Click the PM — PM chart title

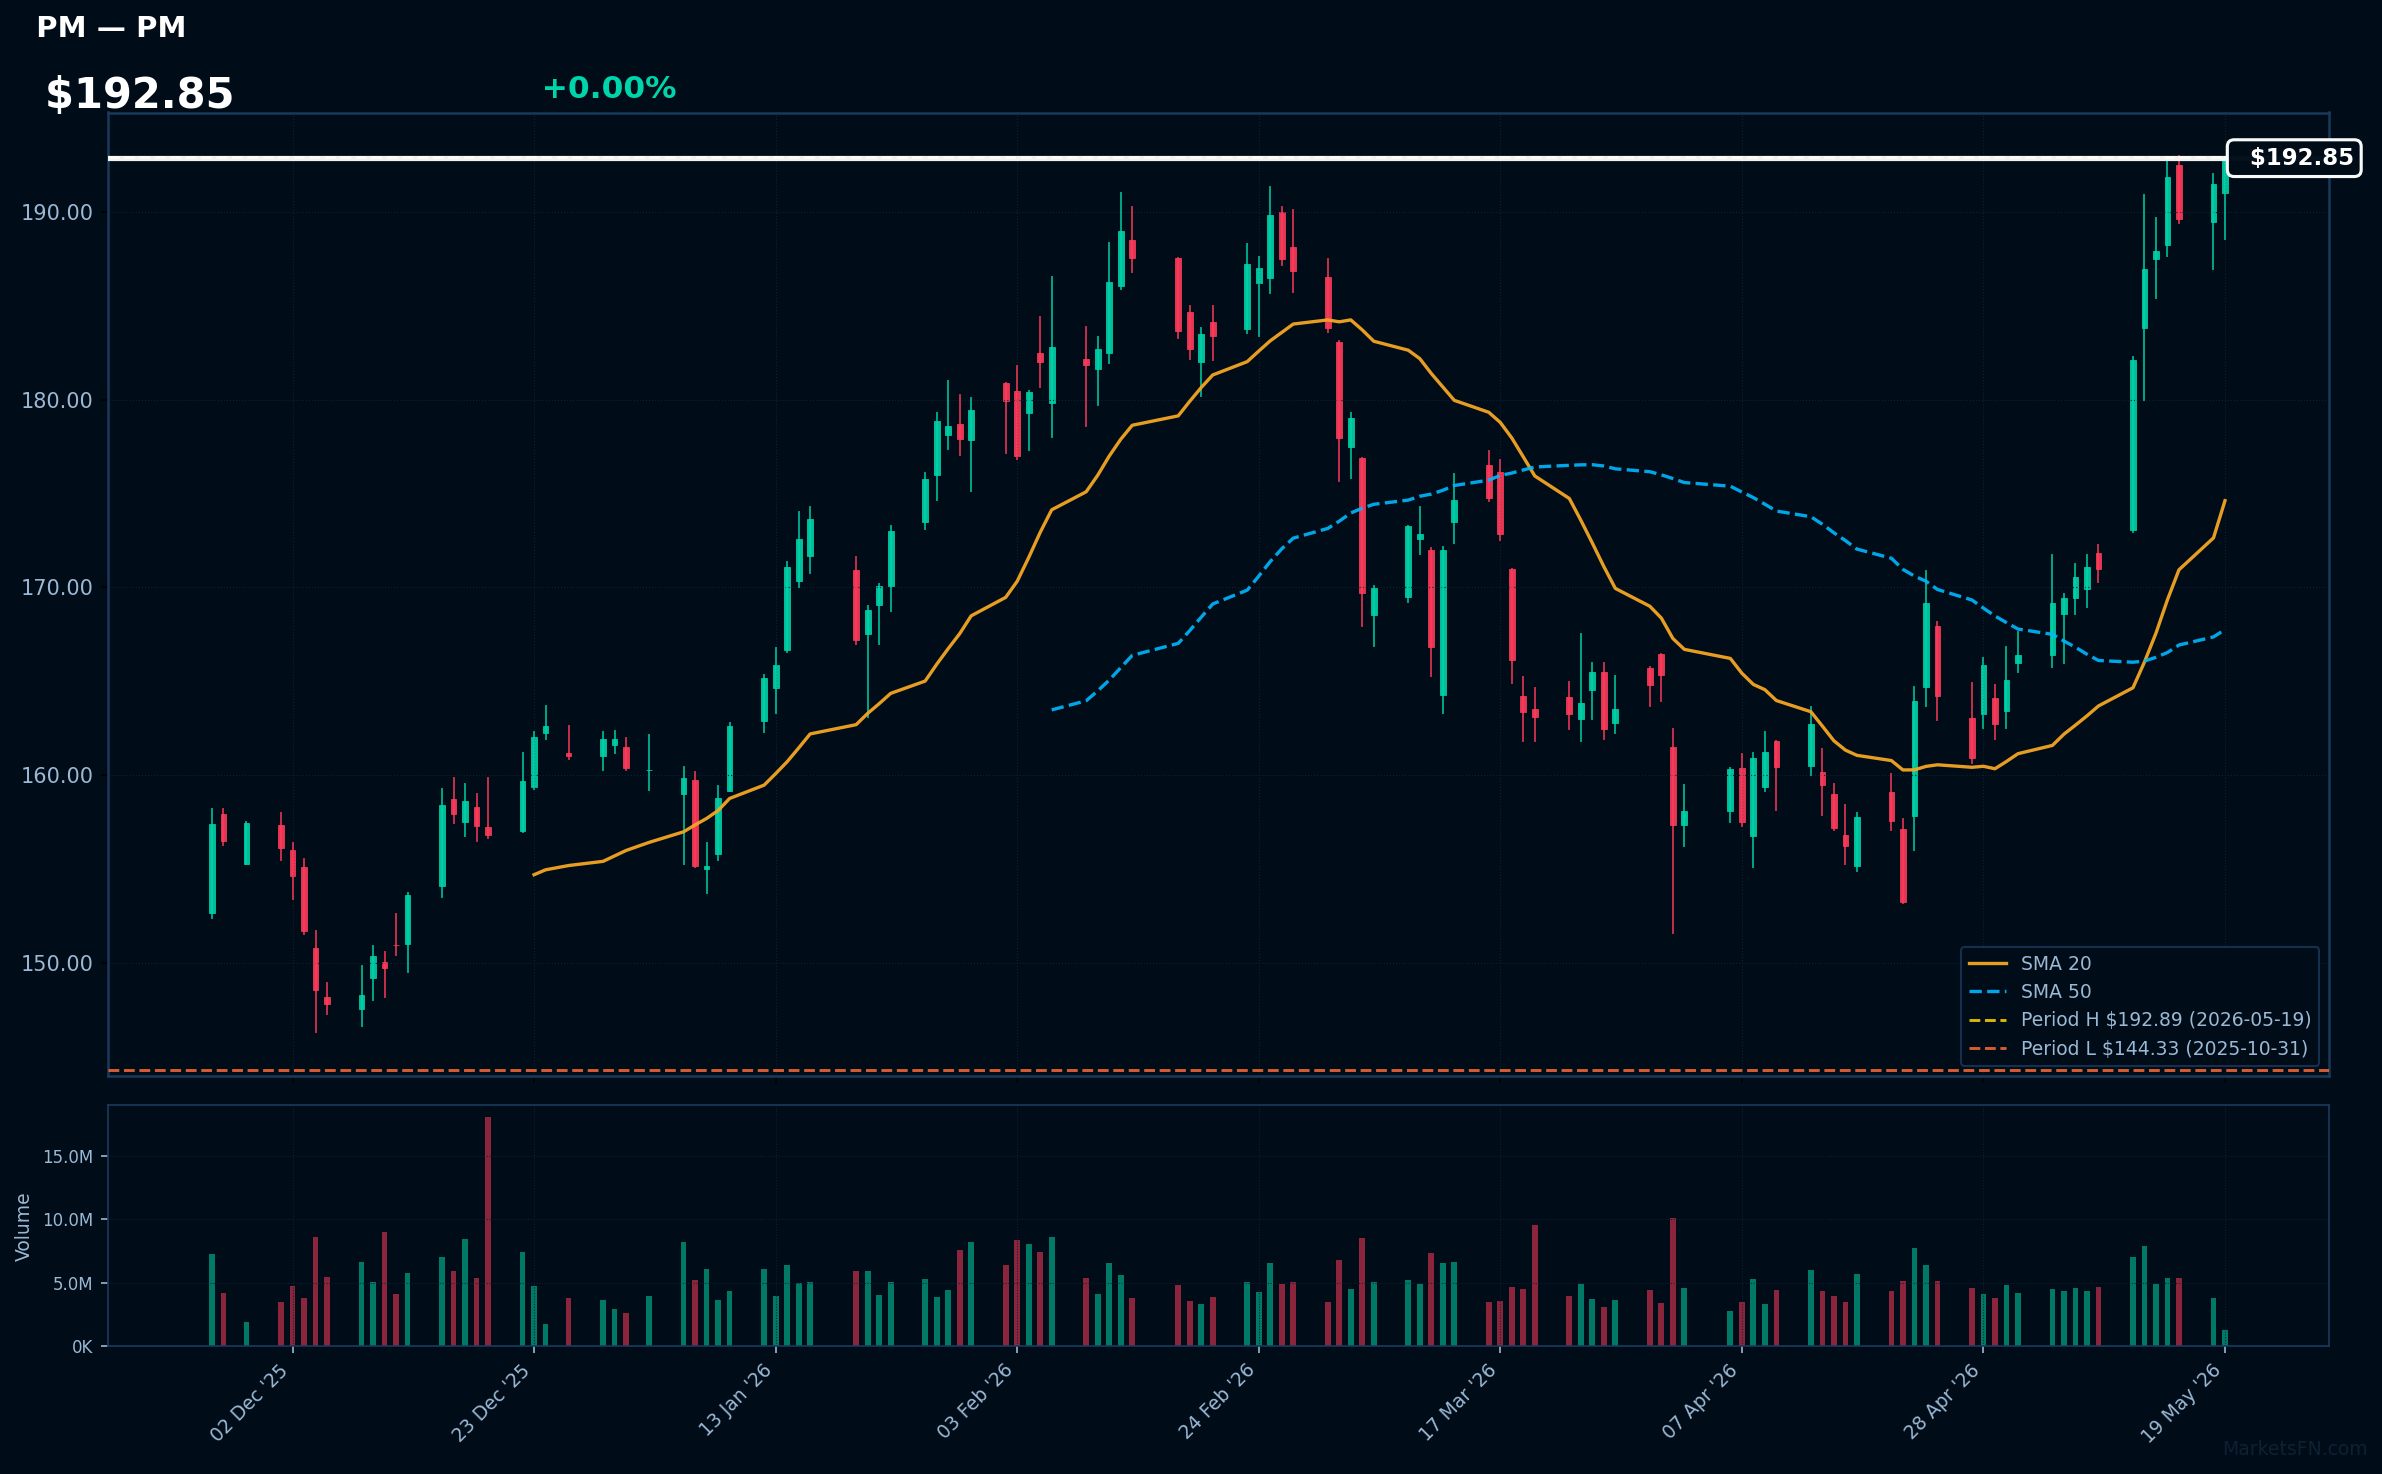point(111,28)
